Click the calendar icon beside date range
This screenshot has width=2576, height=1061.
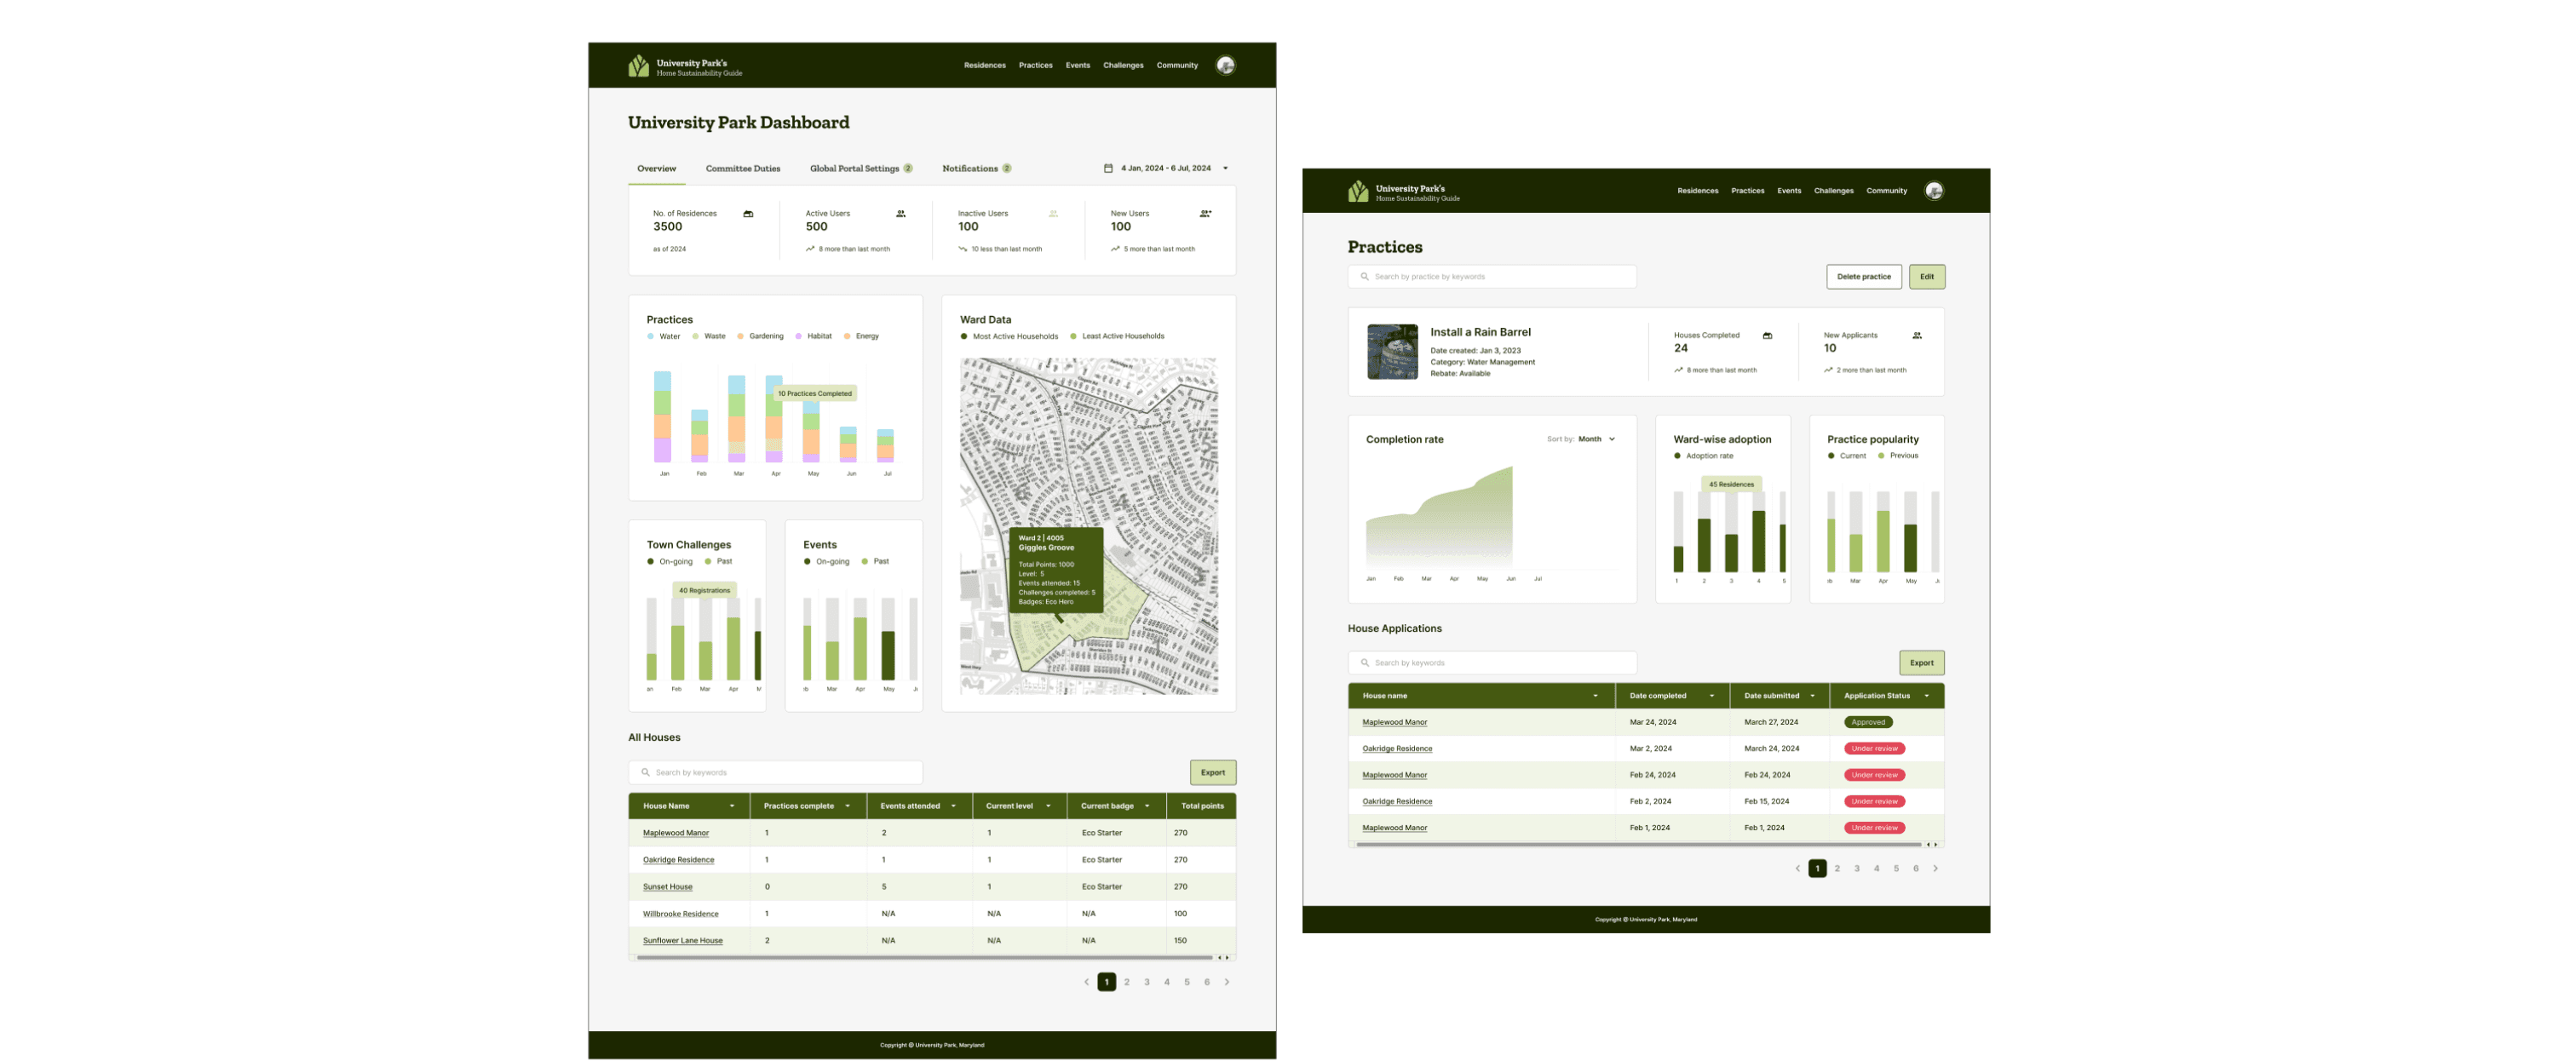tap(1107, 168)
